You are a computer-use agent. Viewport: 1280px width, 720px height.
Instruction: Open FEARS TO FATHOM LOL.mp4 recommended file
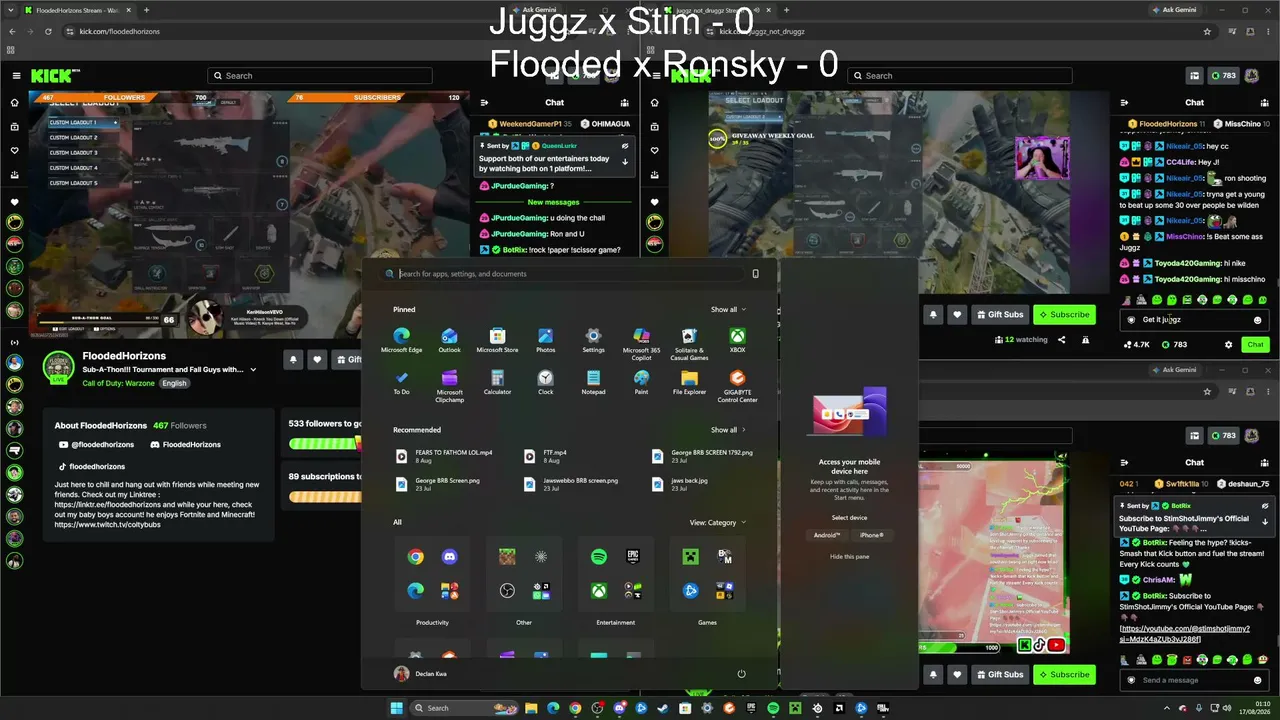(445, 456)
